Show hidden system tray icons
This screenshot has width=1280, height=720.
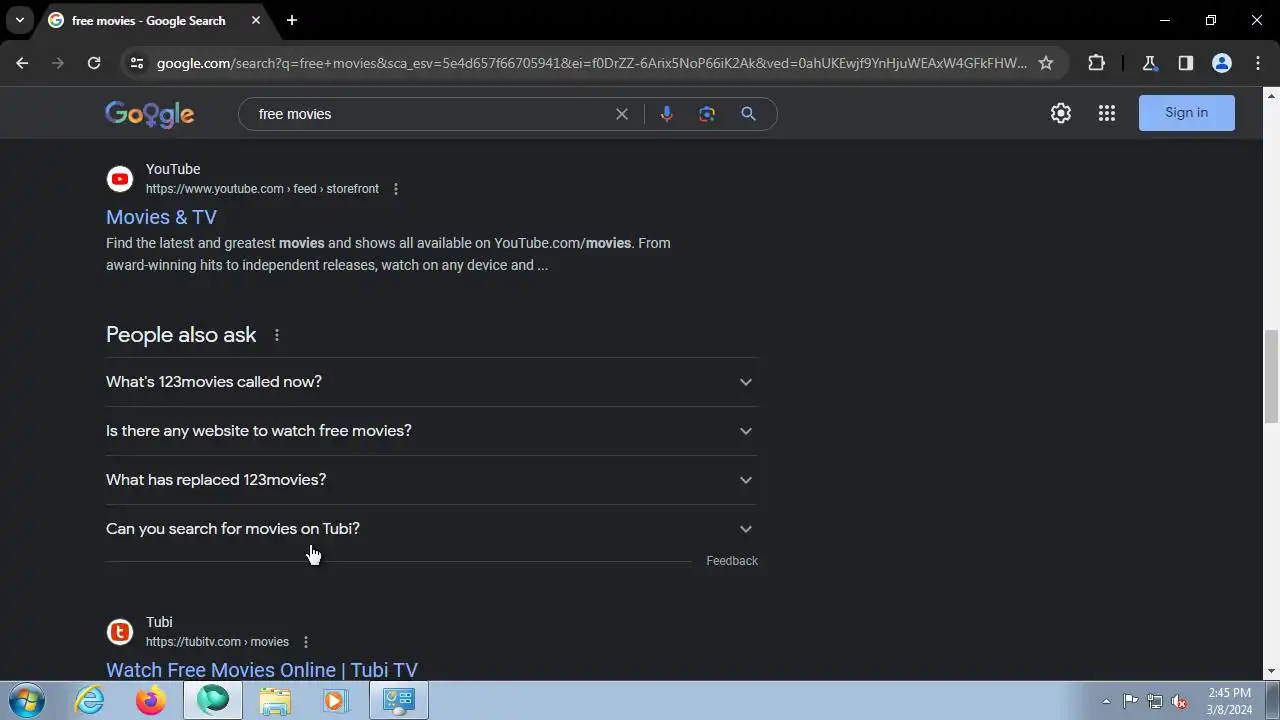pyautogui.click(x=1106, y=701)
